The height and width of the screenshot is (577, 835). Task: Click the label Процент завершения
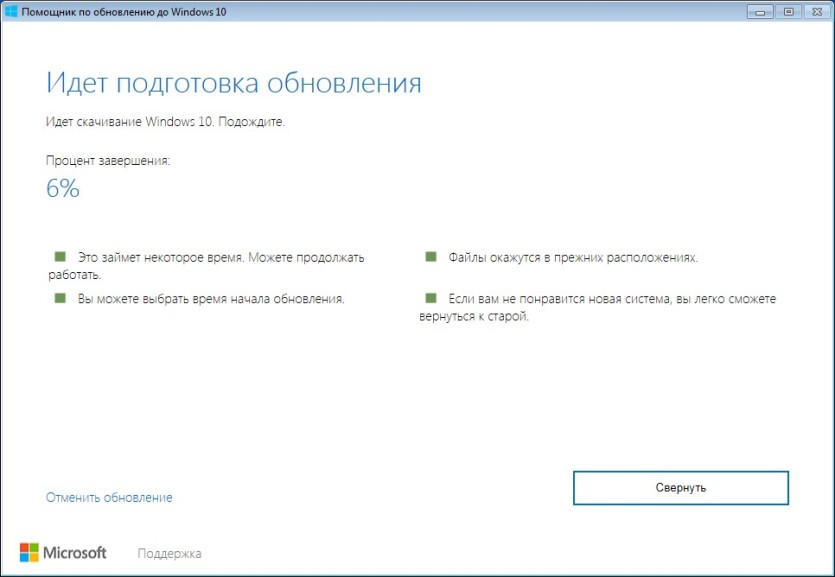pos(108,161)
